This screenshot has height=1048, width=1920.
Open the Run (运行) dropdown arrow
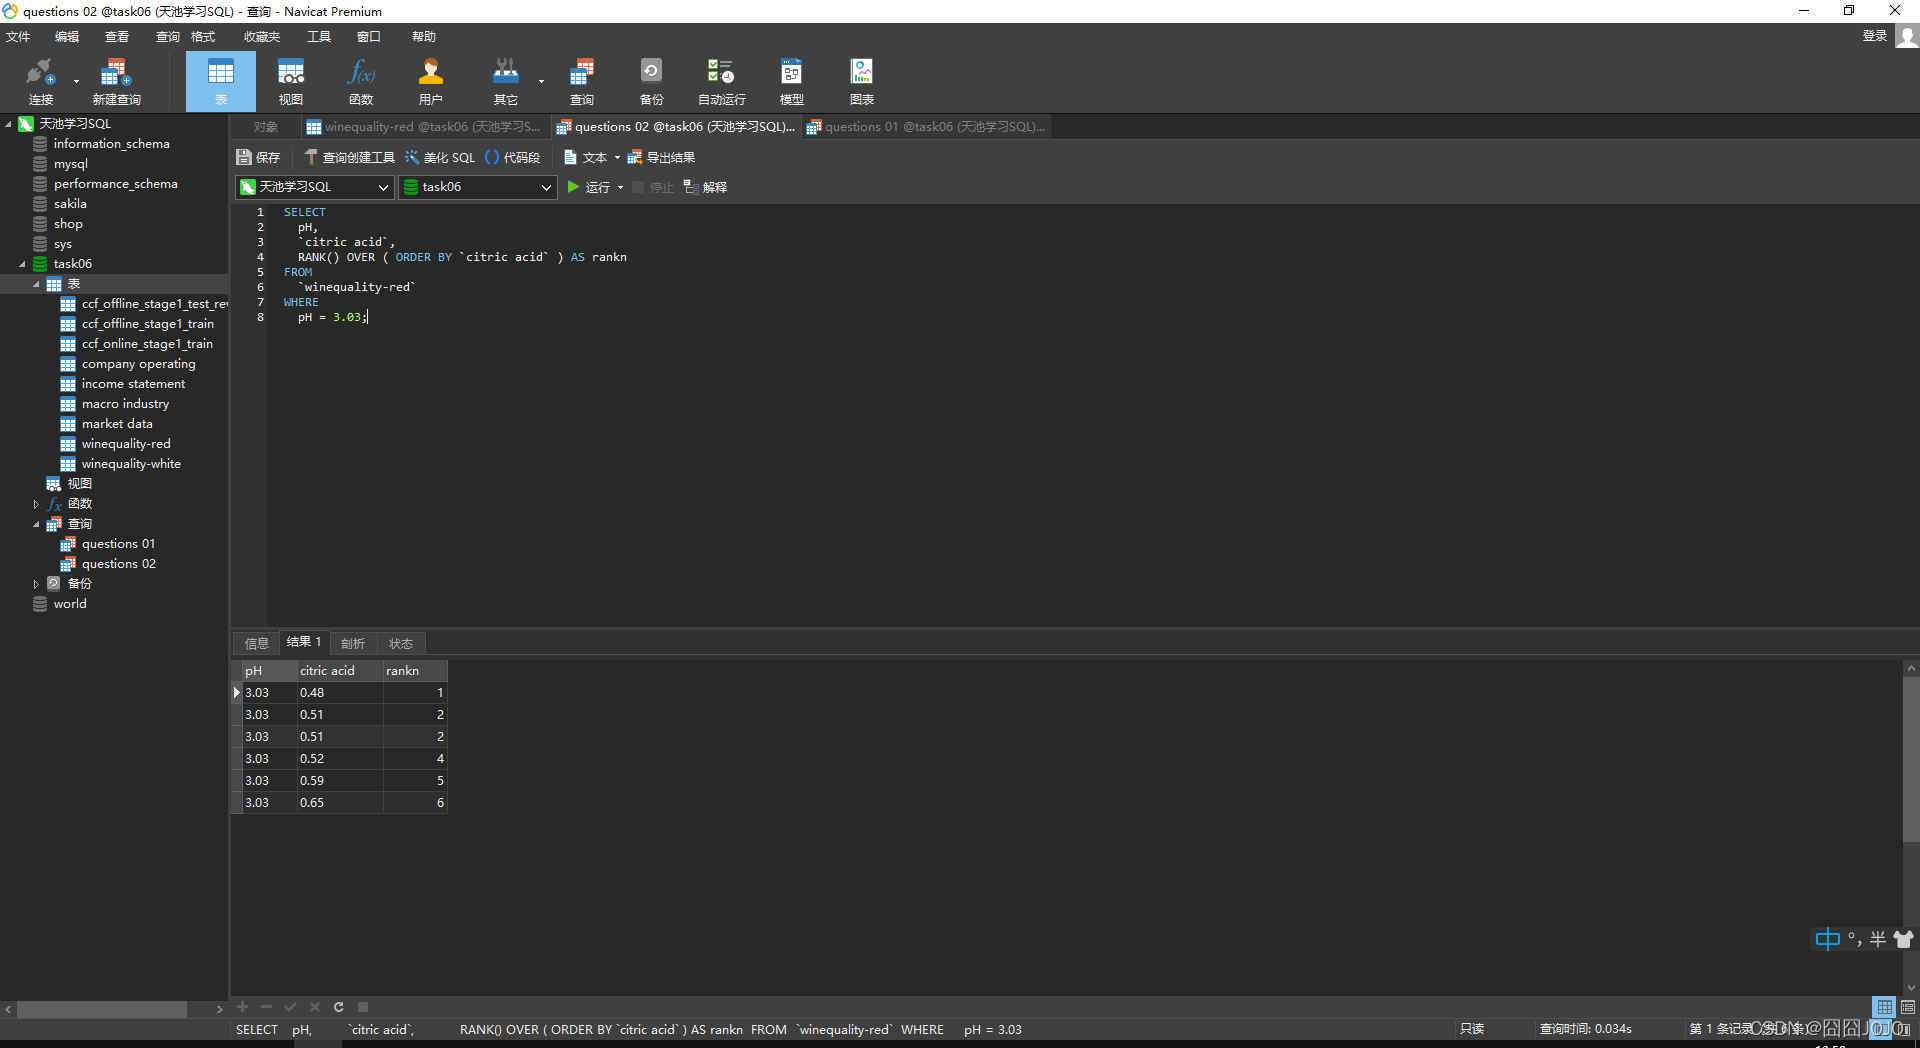coord(621,187)
